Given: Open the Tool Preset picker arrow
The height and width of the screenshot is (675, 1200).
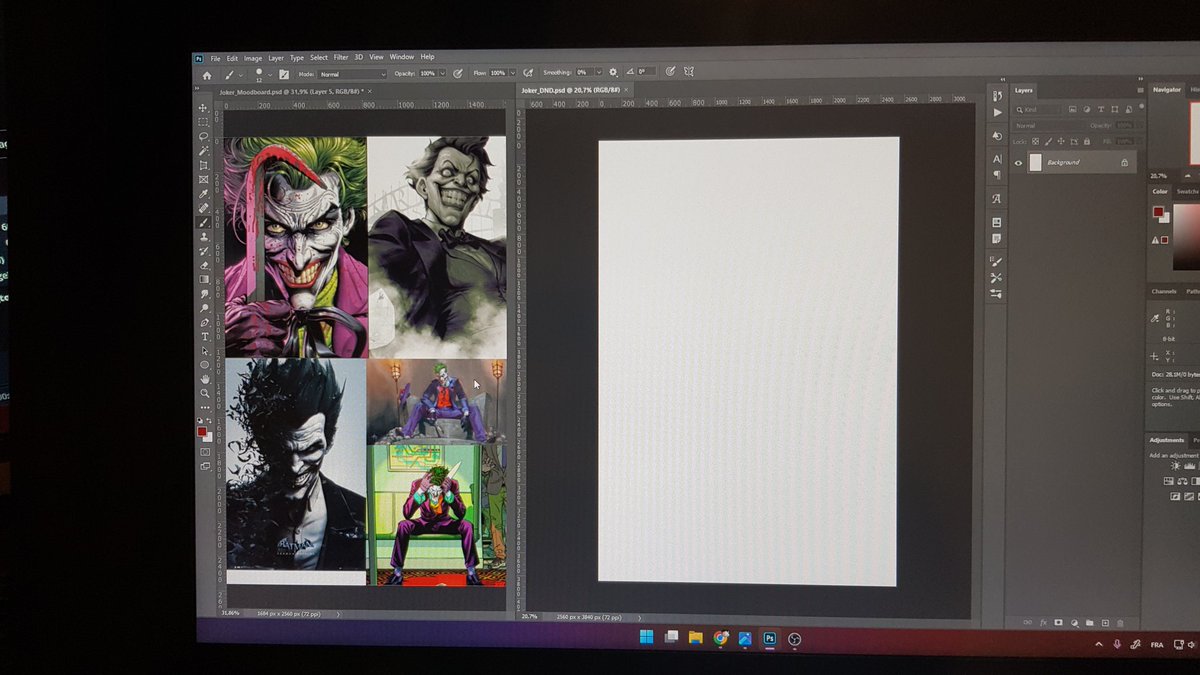Looking at the screenshot, I should (x=241, y=75).
